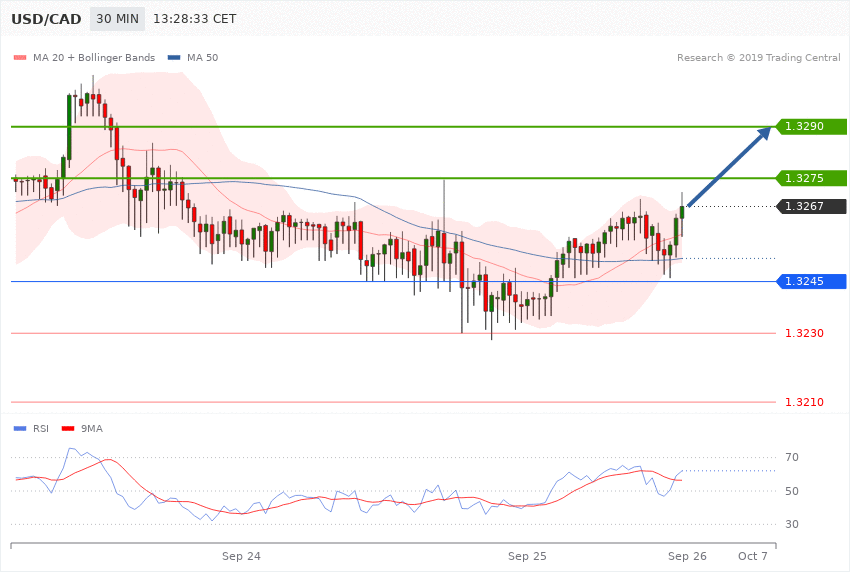Click the green 1.3290 resistance price tag
The width and height of the screenshot is (850, 576).
[811, 126]
